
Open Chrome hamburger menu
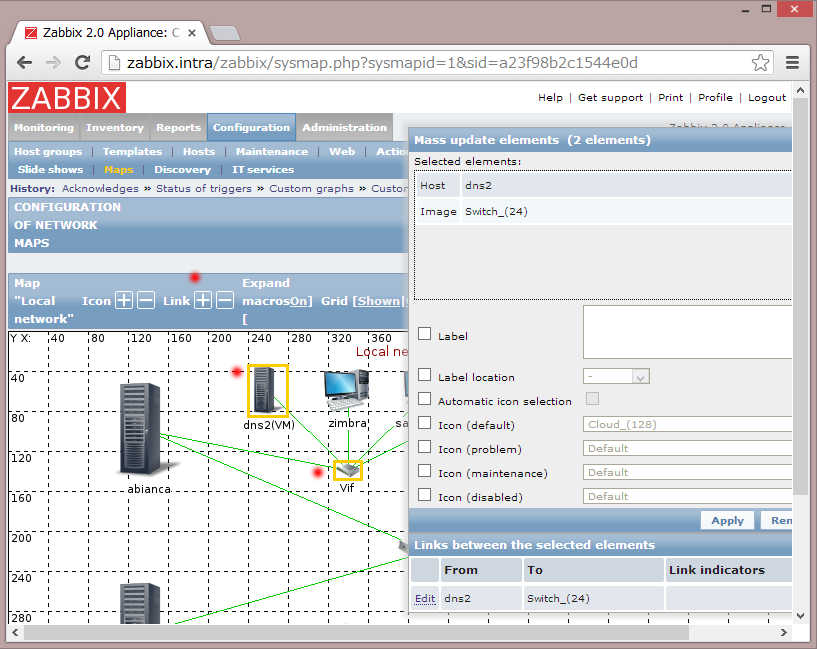pyautogui.click(x=793, y=63)
